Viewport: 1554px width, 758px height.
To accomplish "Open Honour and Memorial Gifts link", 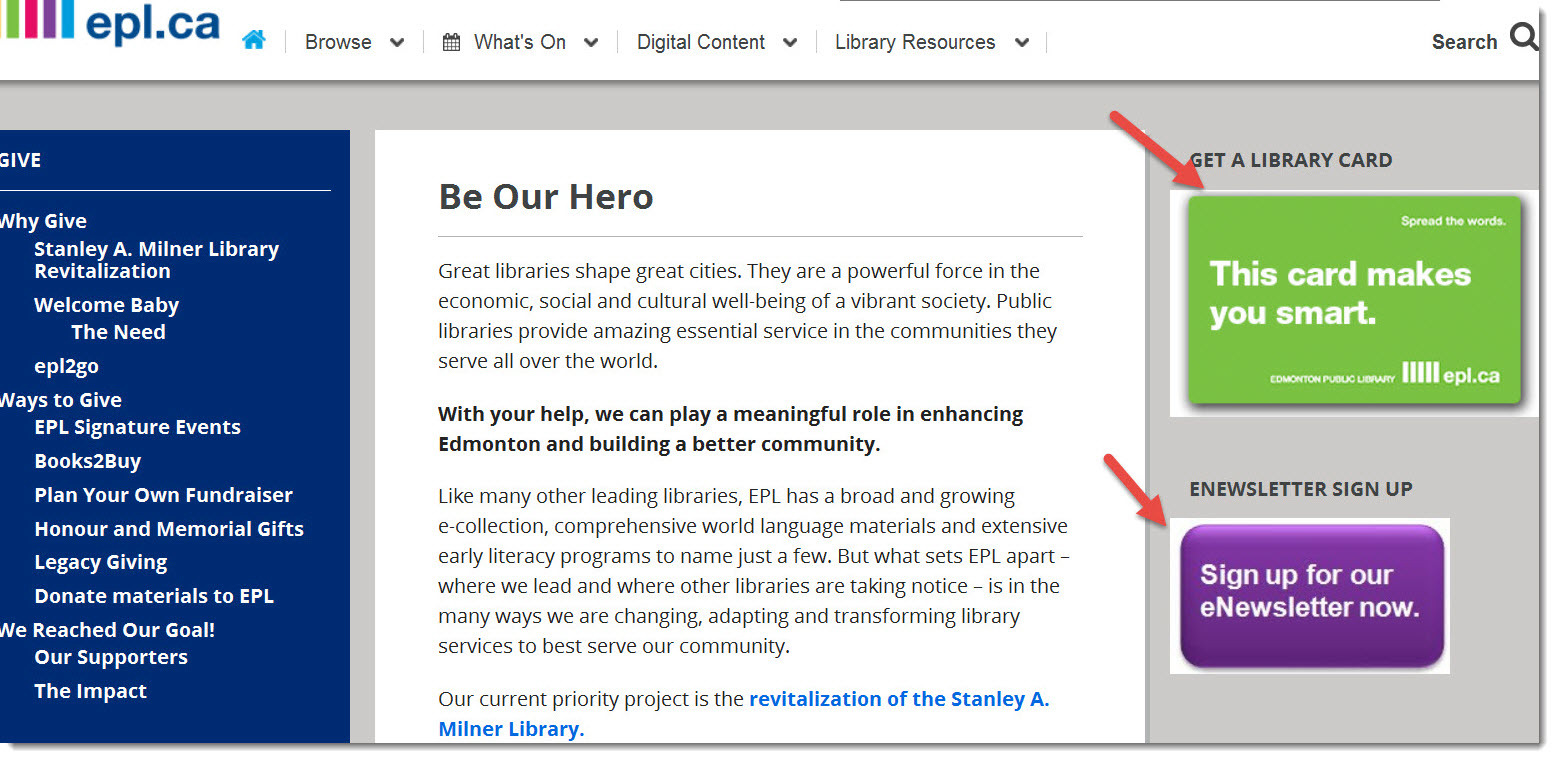I will (x=169, y=529).
